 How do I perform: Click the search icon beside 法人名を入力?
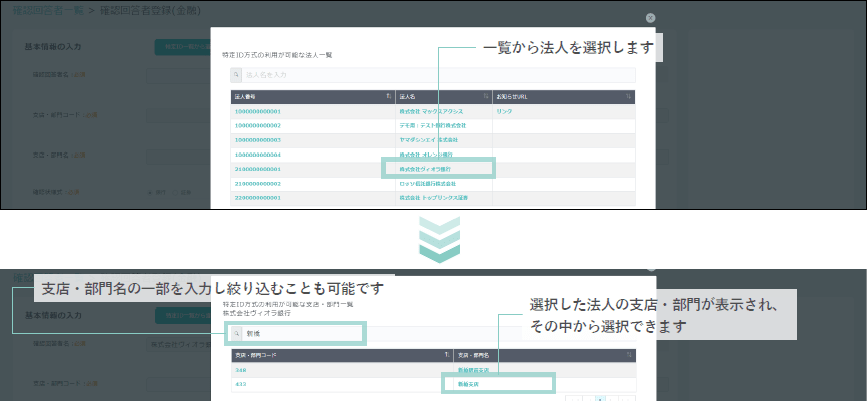click(x=236, y=75)
